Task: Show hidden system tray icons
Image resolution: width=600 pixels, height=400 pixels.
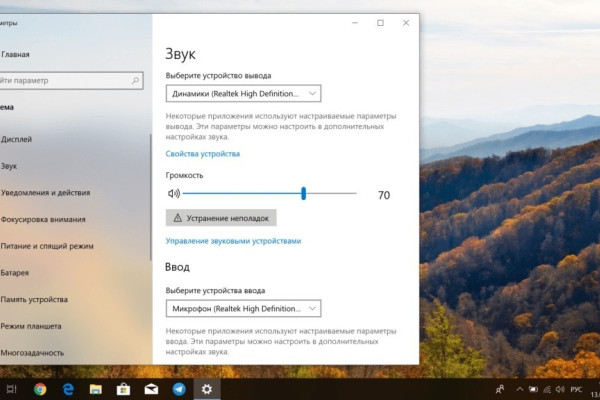Action: click(518, 389)
